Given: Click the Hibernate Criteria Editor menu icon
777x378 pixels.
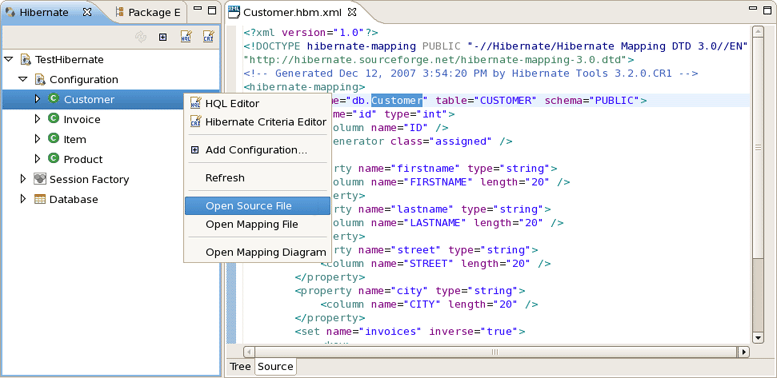Looking at the screenshot, I should pyautogui.click(x=196, y=121).
